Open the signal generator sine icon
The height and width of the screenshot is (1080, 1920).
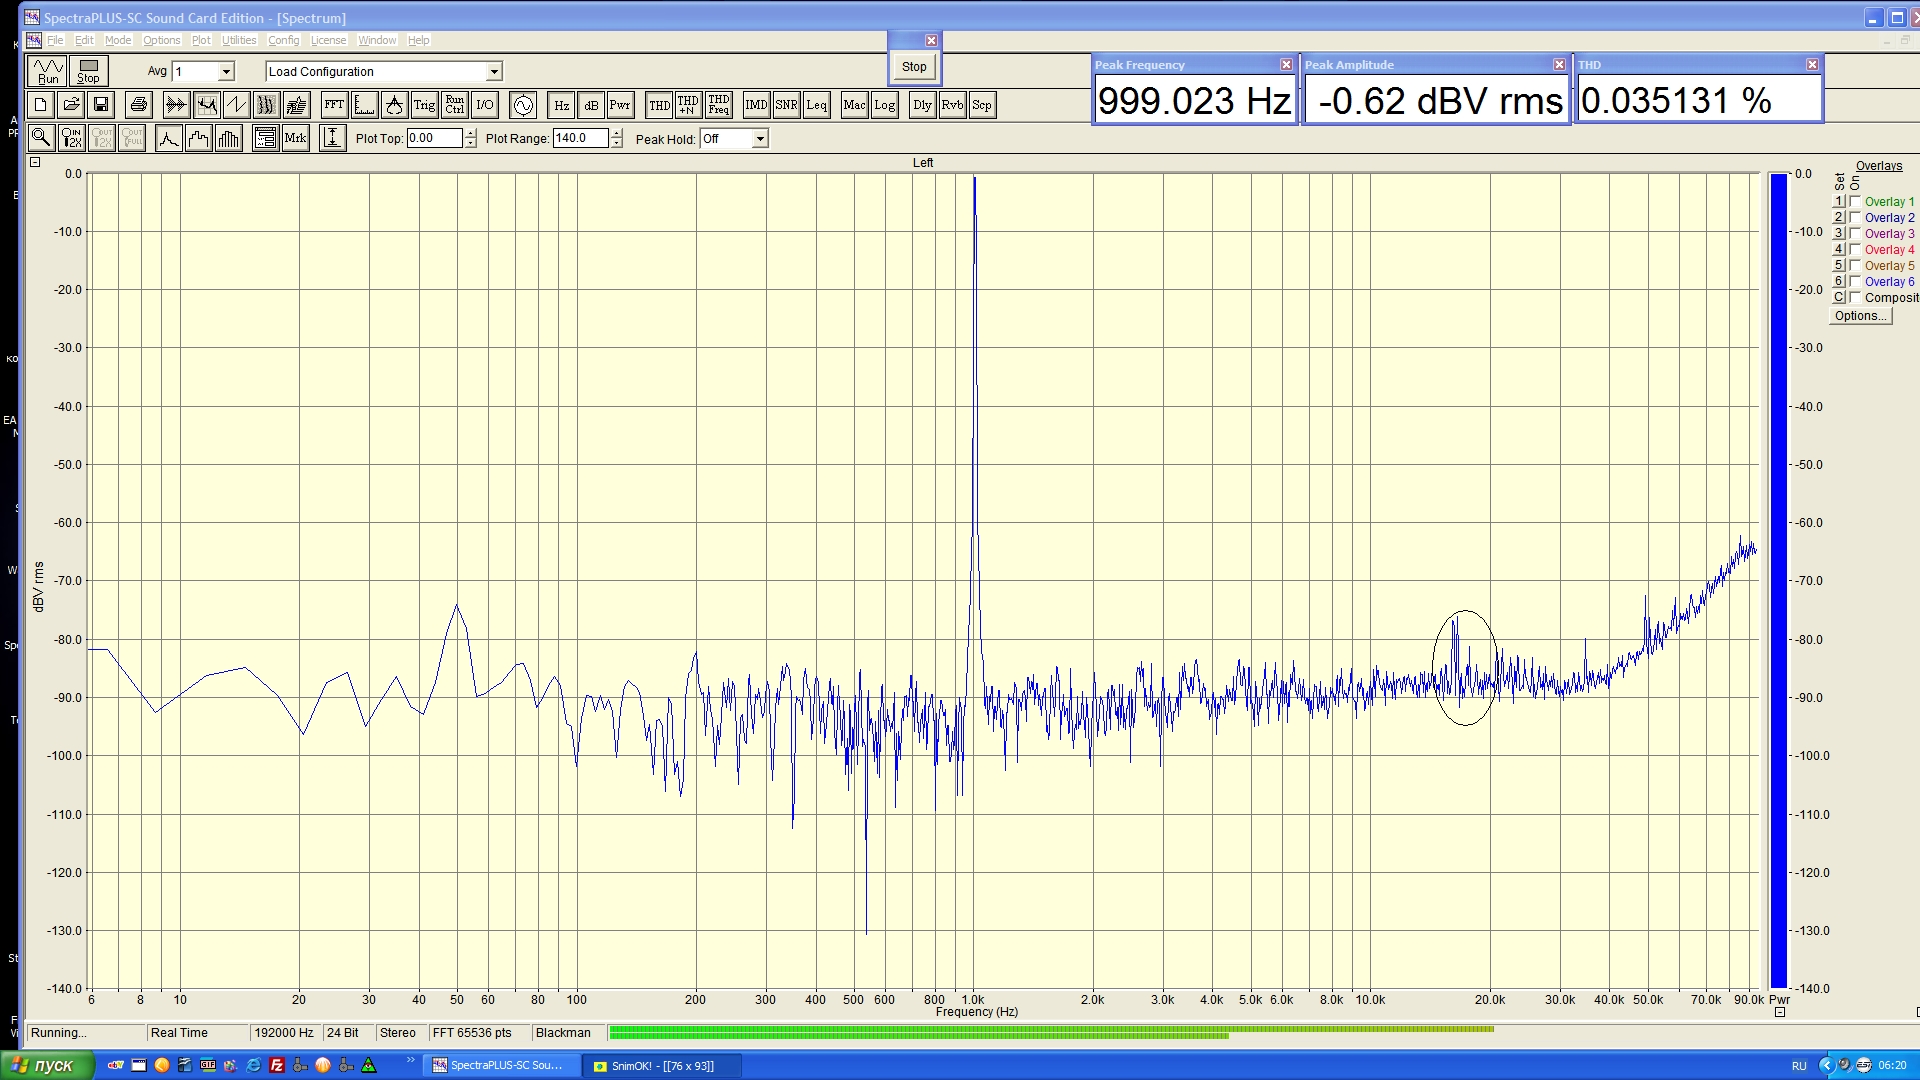pos(523,105)
